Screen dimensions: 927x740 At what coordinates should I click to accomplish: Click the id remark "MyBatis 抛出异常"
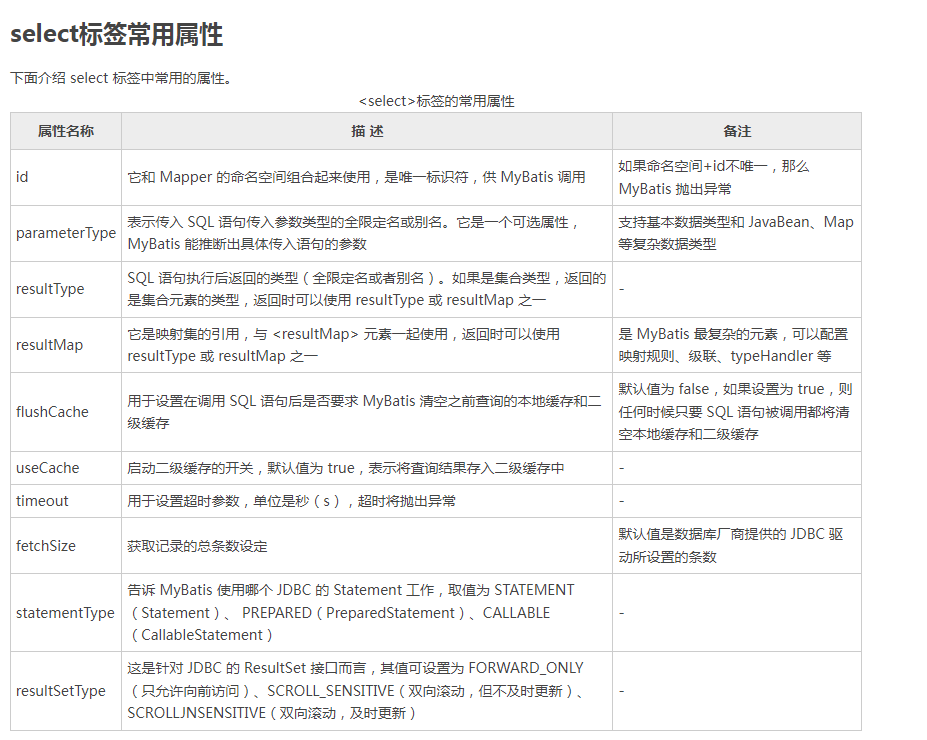(x=675, y=189)
